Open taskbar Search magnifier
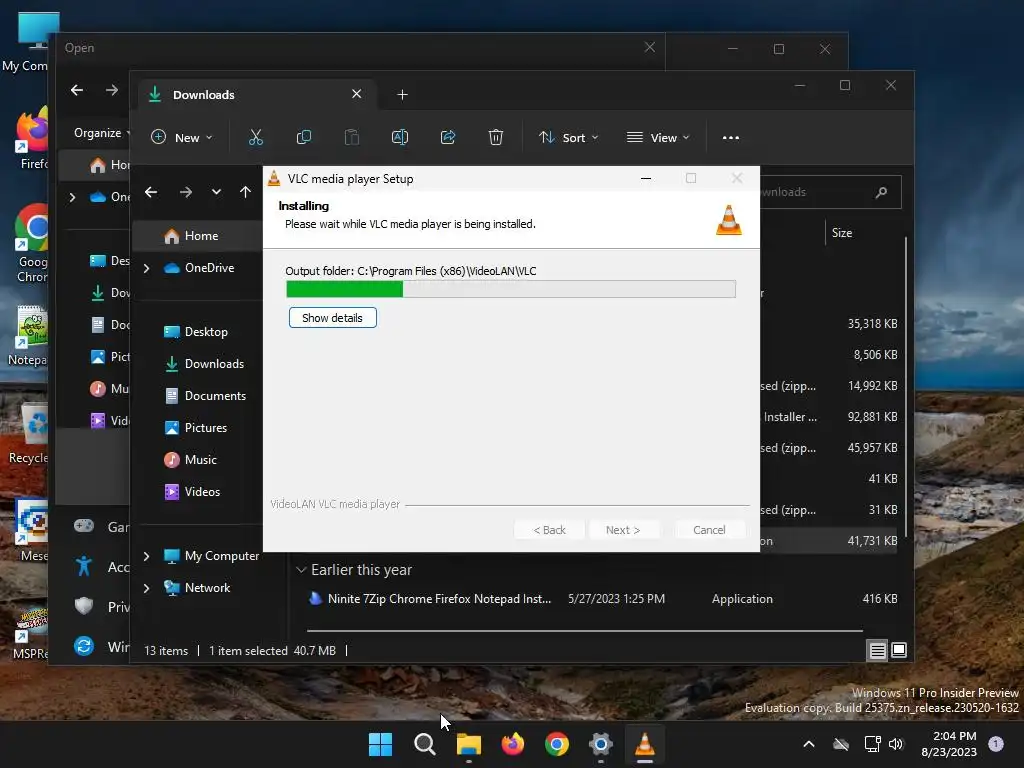The image size is (1024, 768). pyautogui.click(x=424, y=744)
